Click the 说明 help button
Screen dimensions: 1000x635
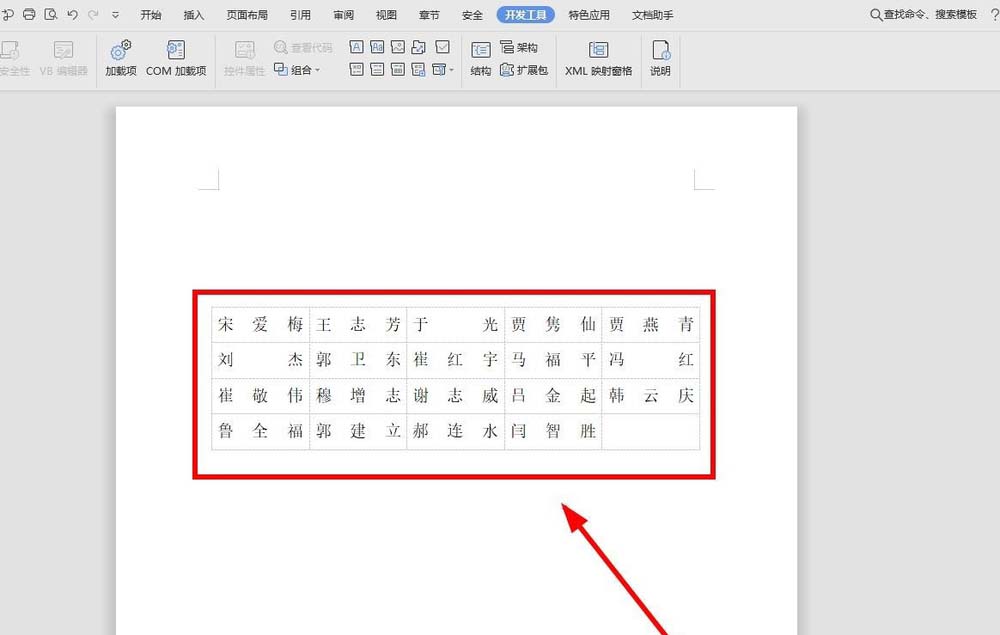[x=660, y=59]
